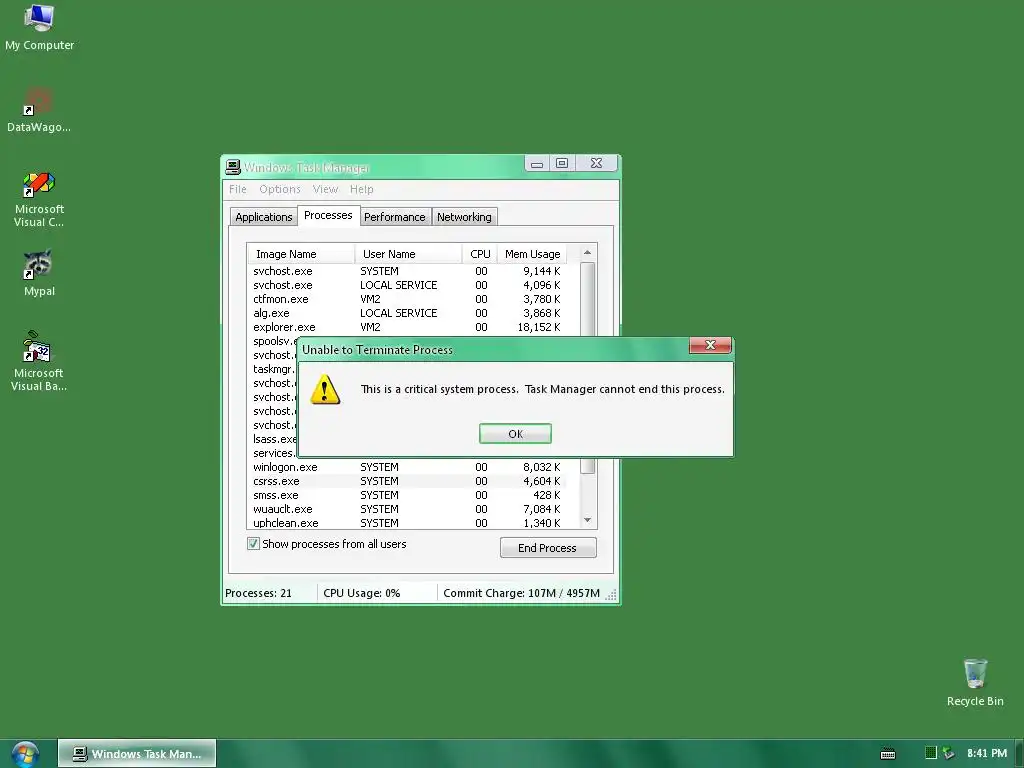1024x768 pixels.
Task: Select the smss.exe process row
Action: [407, 495]
